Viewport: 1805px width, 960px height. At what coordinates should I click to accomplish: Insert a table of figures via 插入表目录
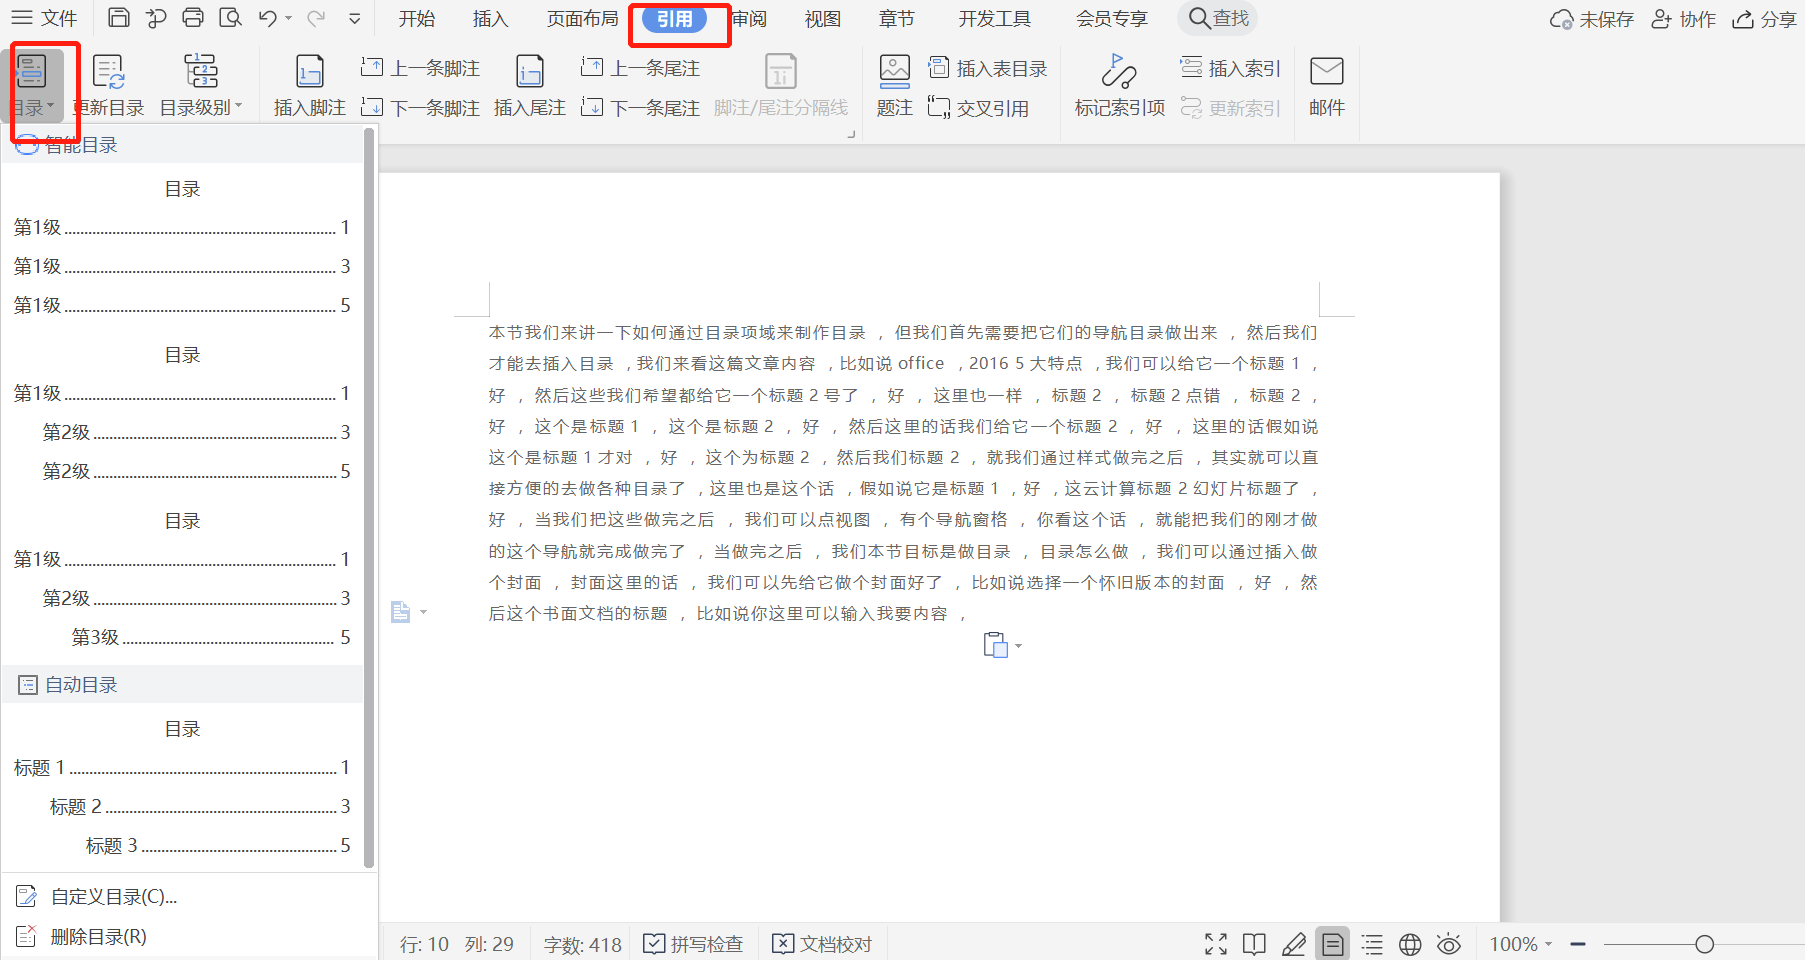click(988, 68)
